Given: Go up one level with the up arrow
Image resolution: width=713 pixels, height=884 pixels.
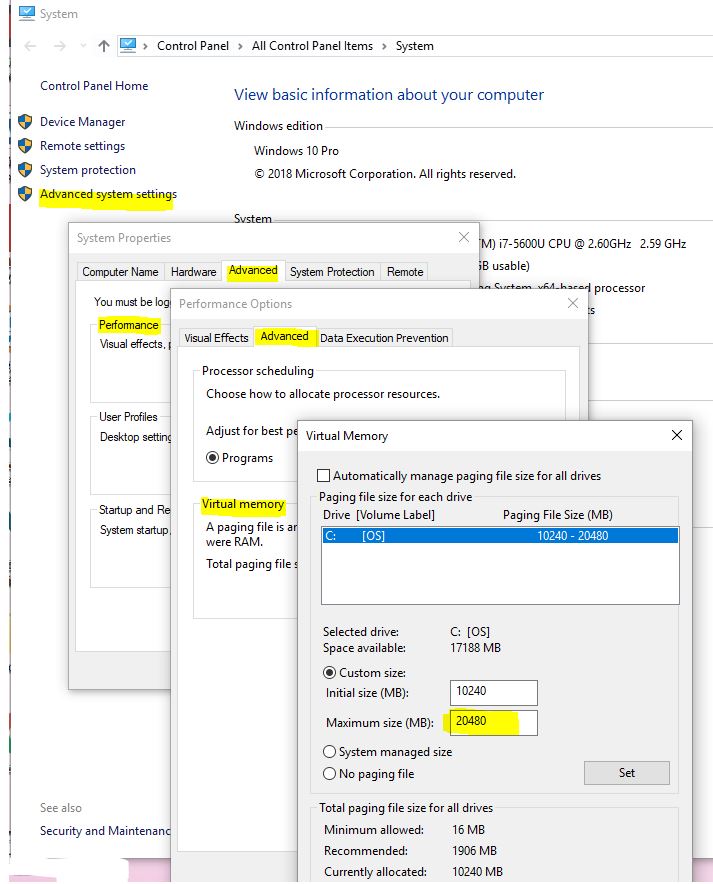Looking at the screenshot, I should pos(104,46).
